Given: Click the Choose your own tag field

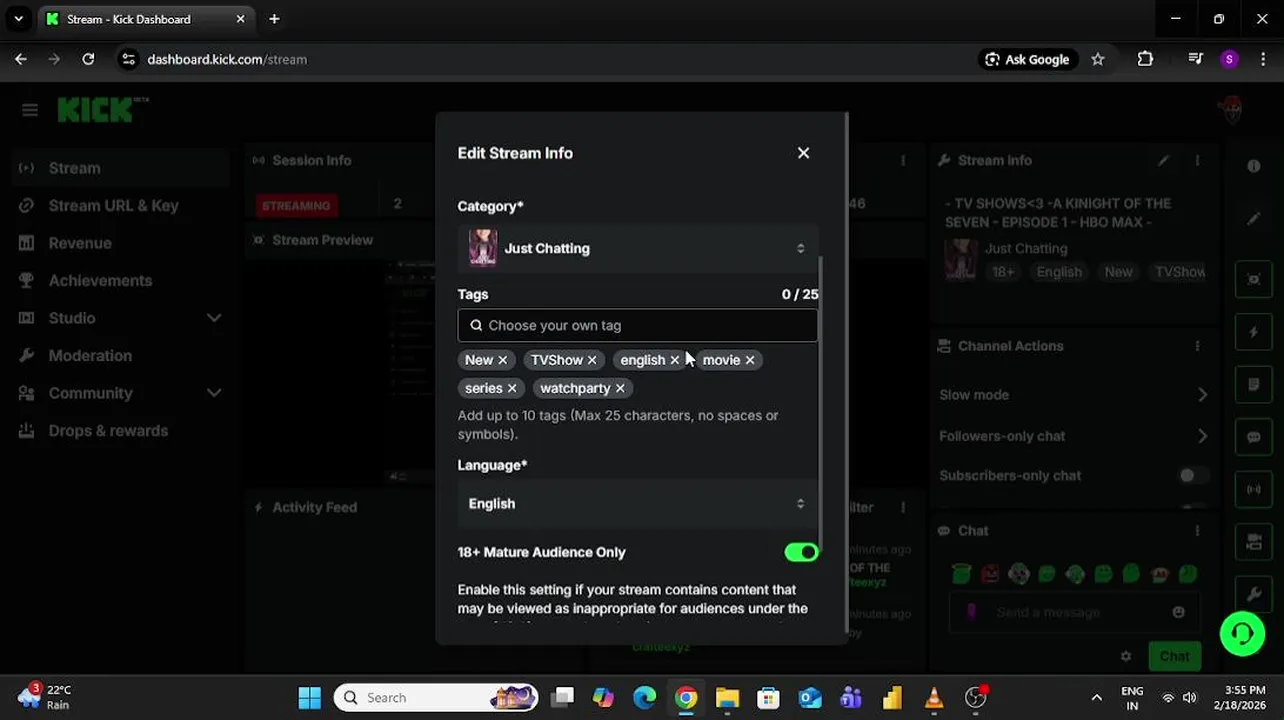Looking at the screenshot, I should 637,325.
